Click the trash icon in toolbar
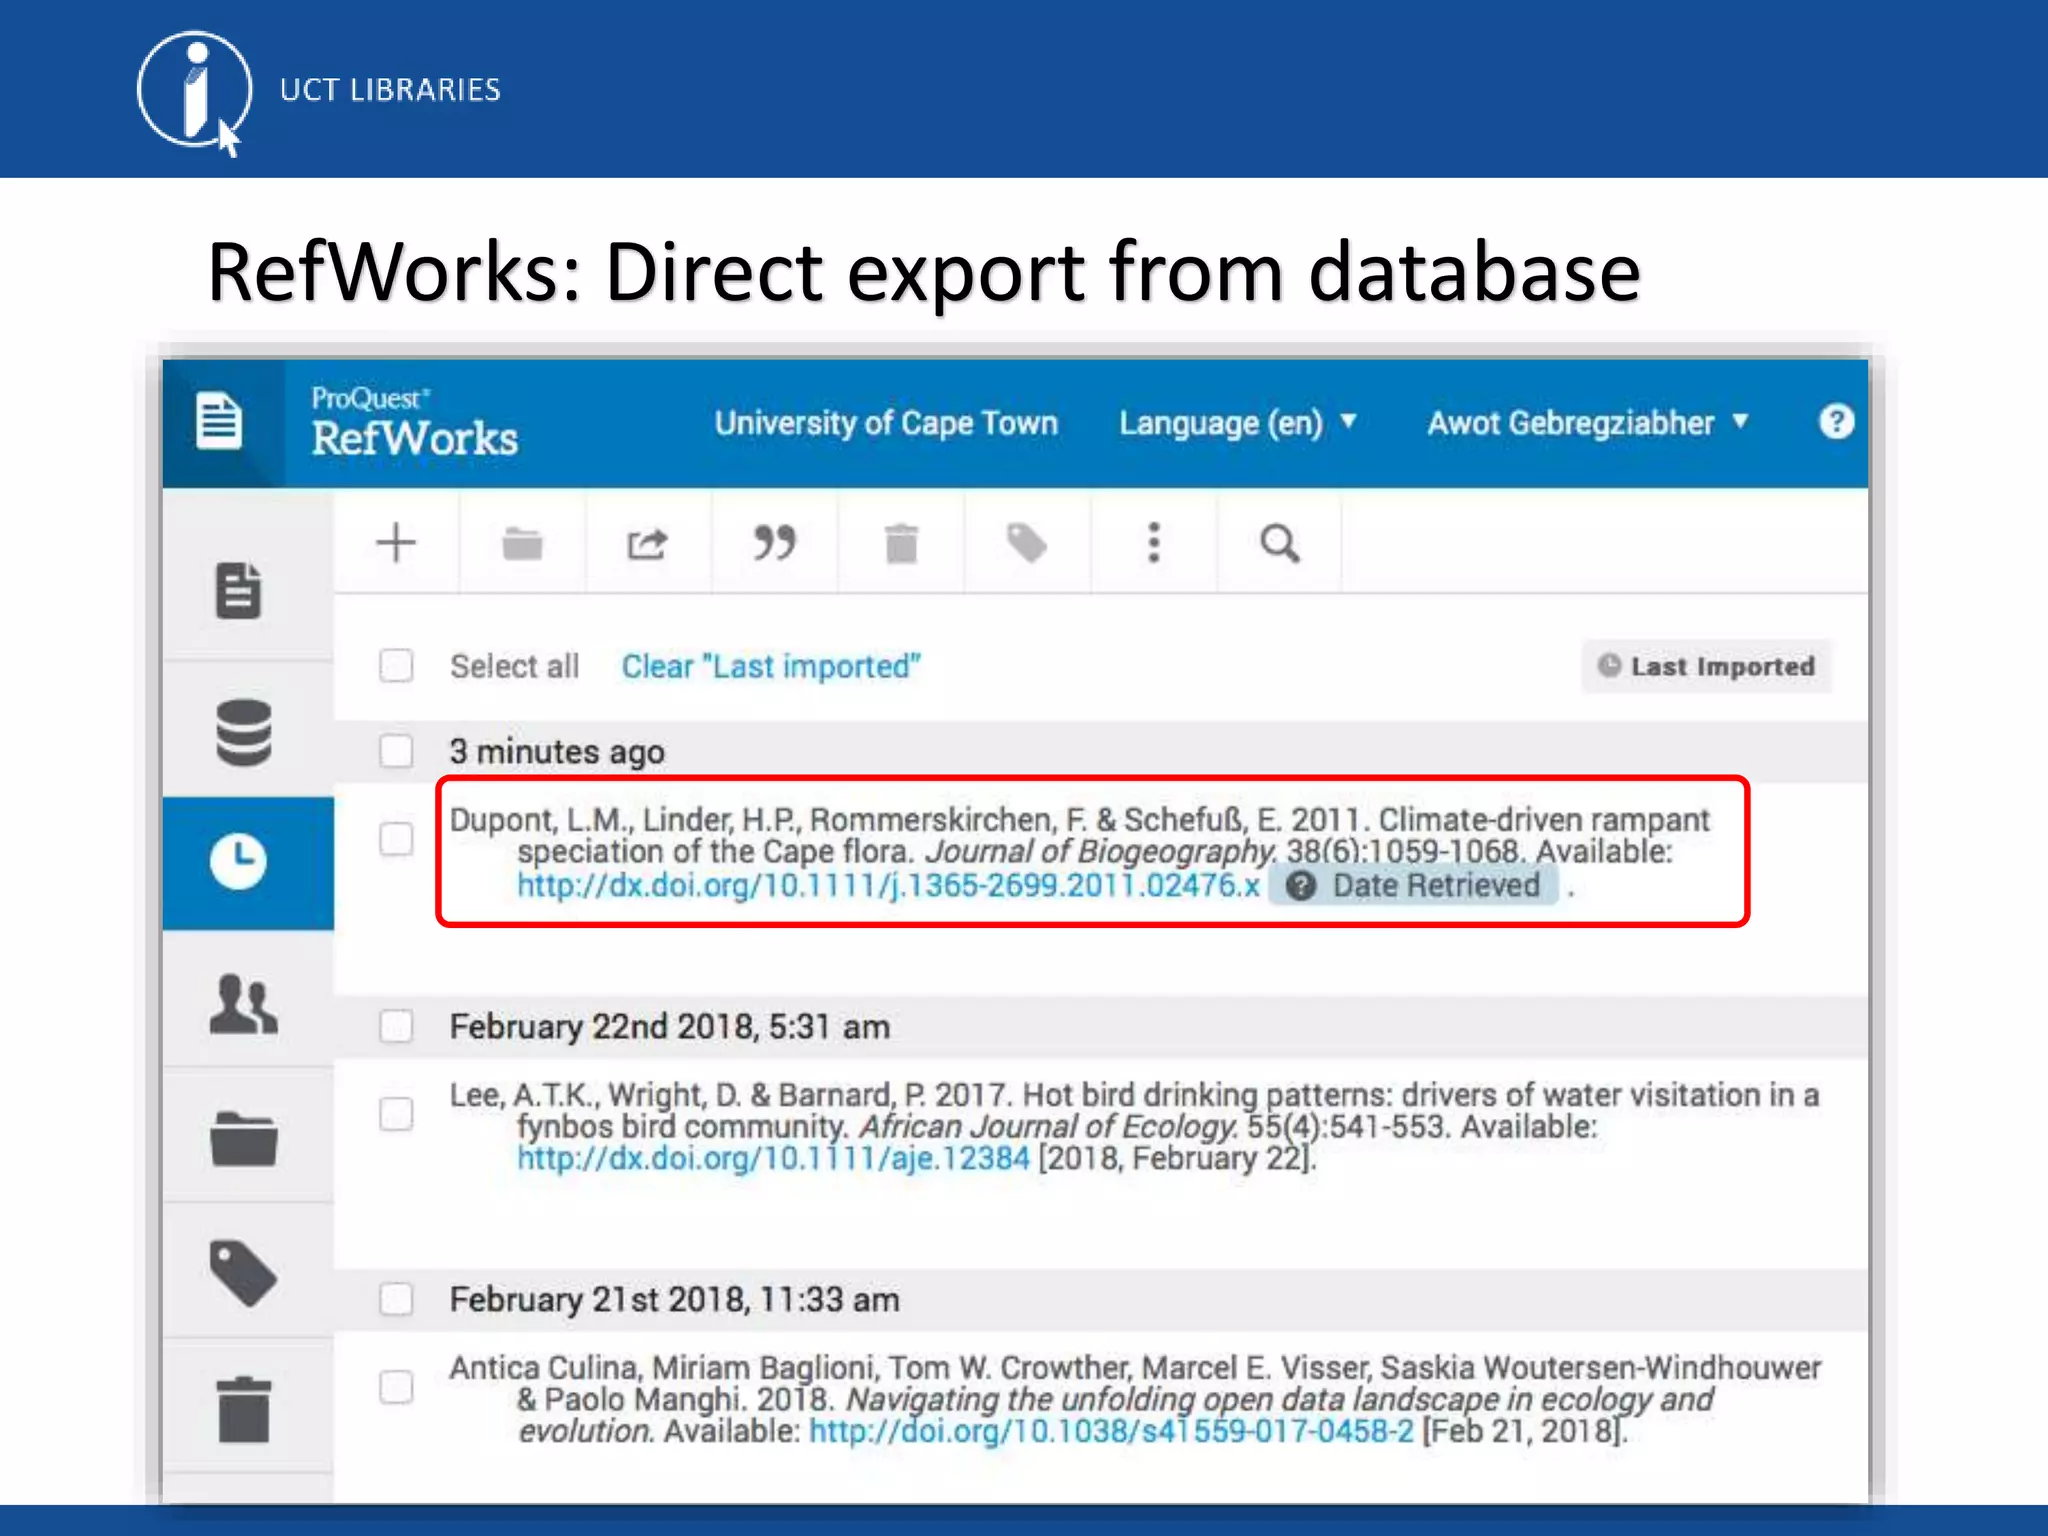2048x1536 pixels. [901, 543]
